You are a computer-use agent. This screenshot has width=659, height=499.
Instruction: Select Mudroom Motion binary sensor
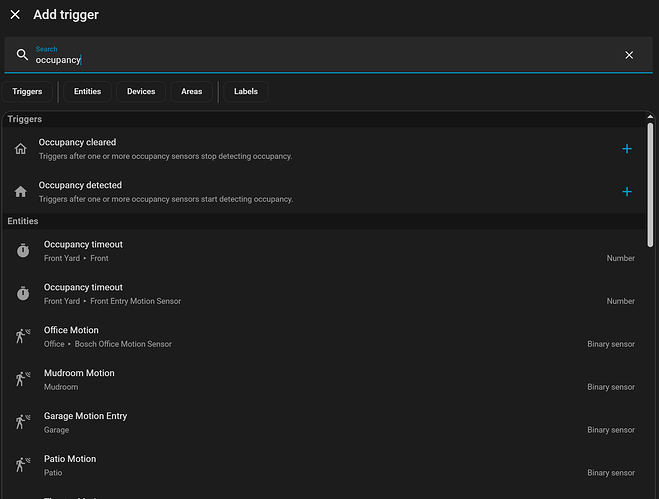(300, 380)
